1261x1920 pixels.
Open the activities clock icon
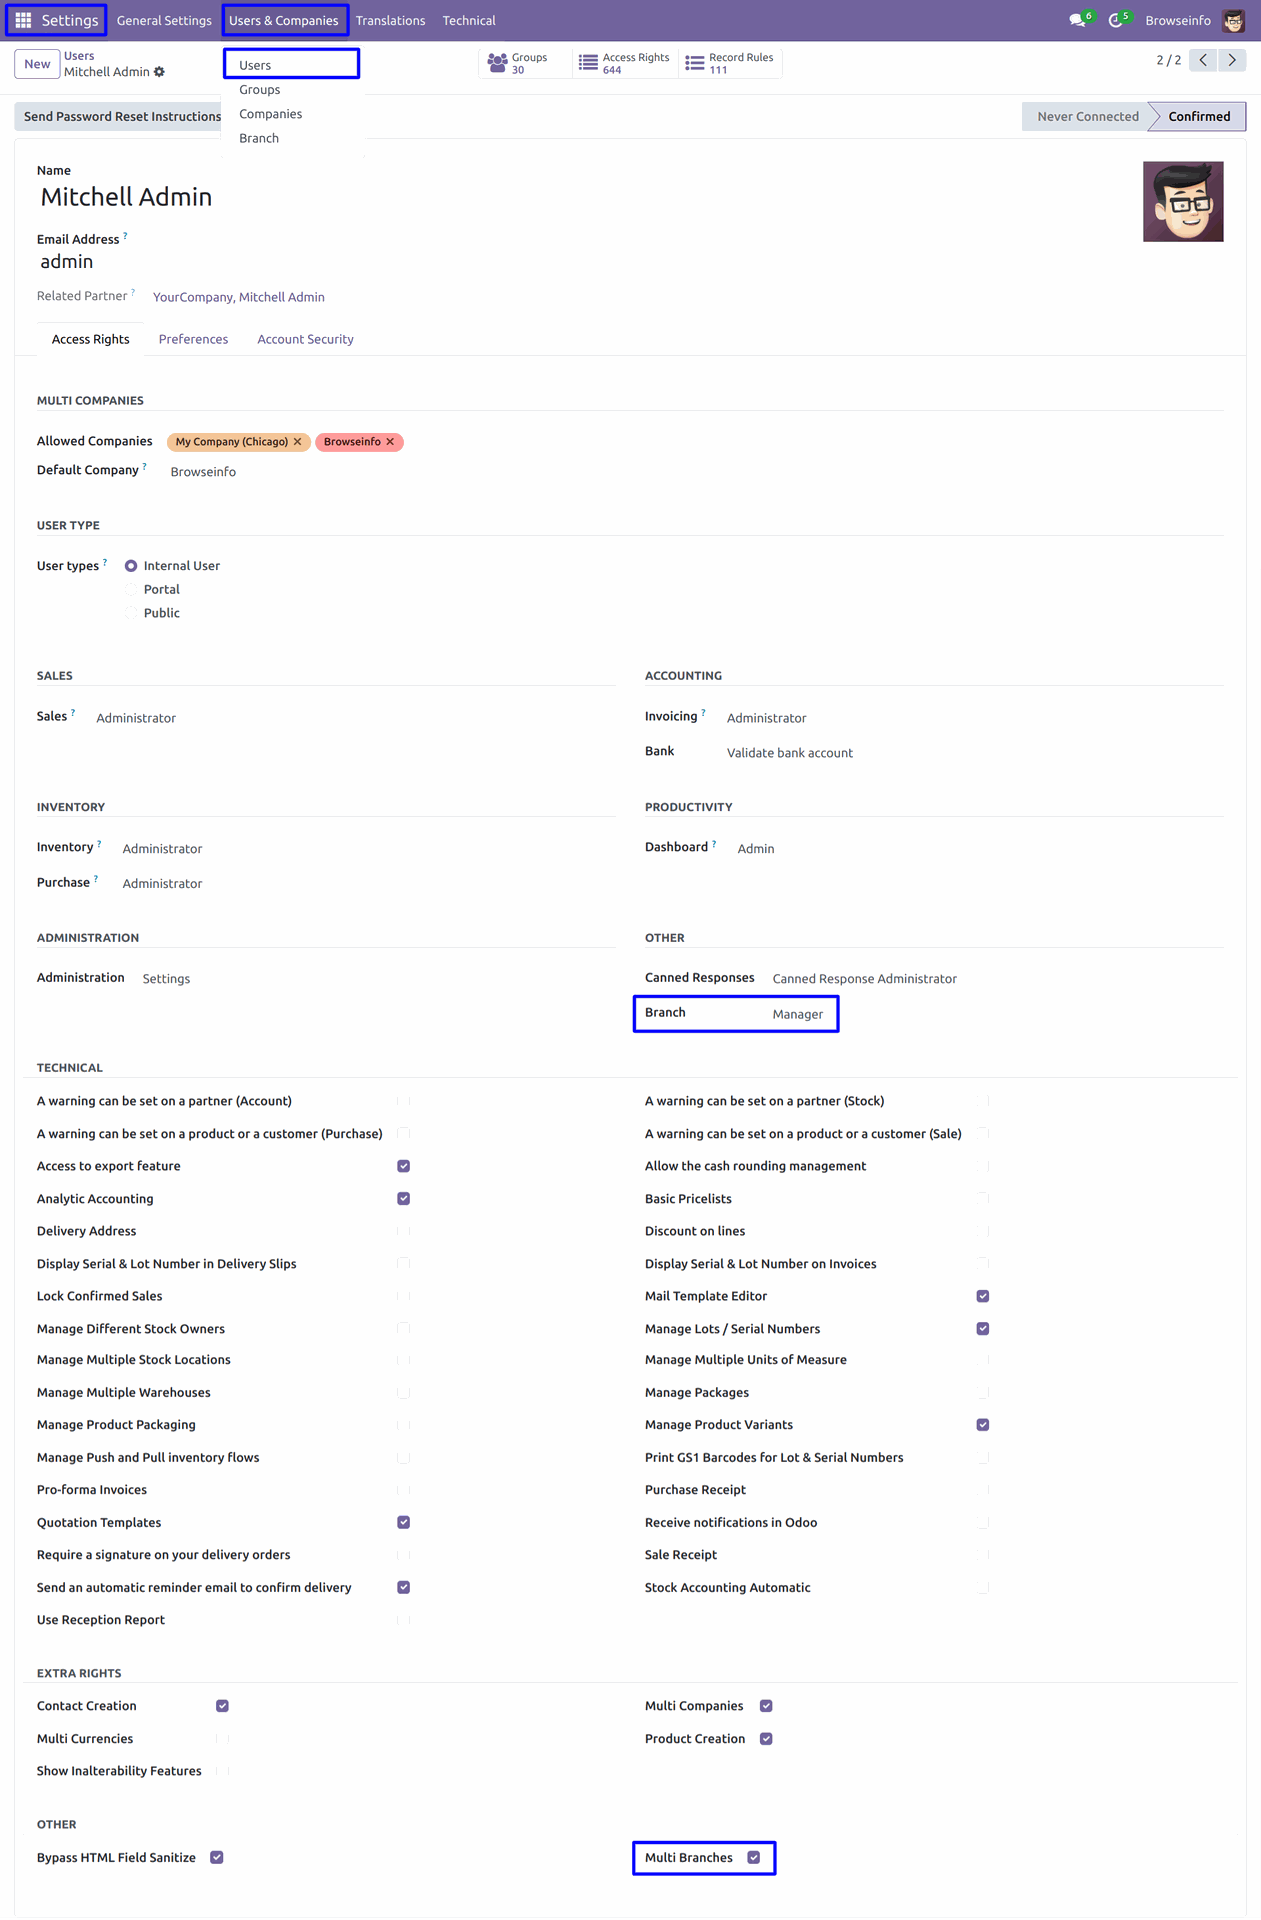pyautogui.click(x=1116, y=20)
